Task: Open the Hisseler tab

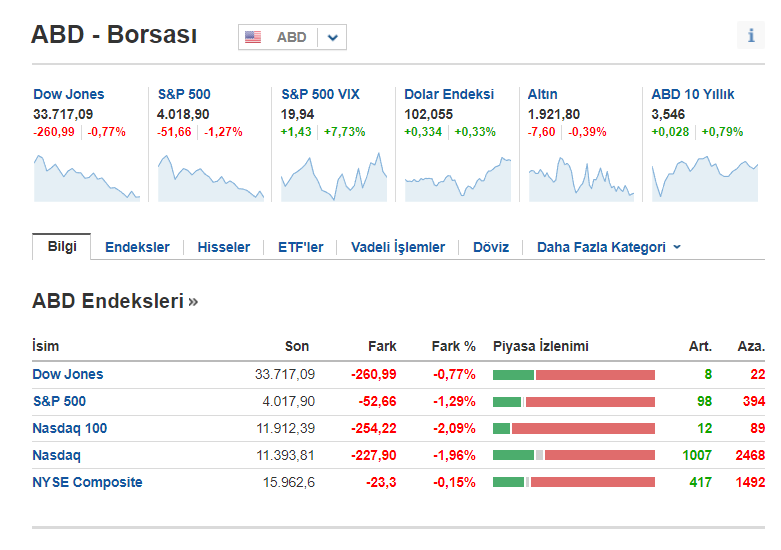Action: [x=223, y=247]
